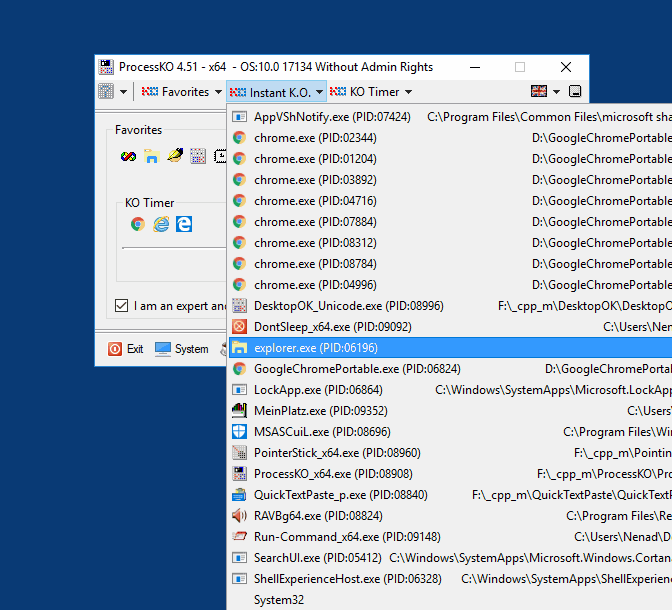Viewport: 672px width, 610px height.
Task: Select chrome.exe (PID:04716) entry
Action: (x=450, y=201)
